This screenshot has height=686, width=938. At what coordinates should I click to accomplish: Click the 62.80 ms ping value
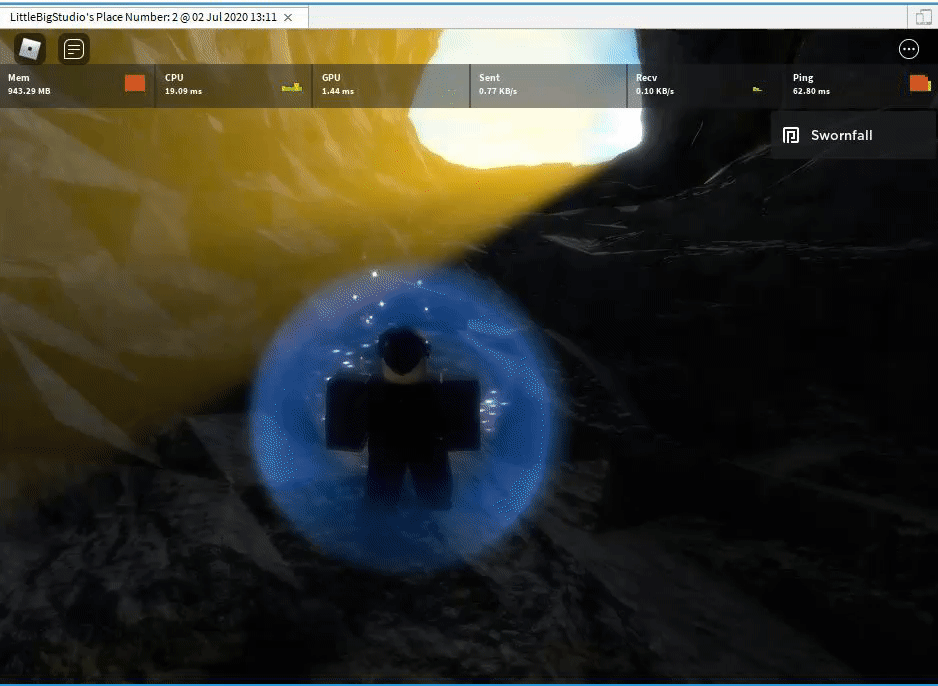pyautogui.click(x=811, y=92)
